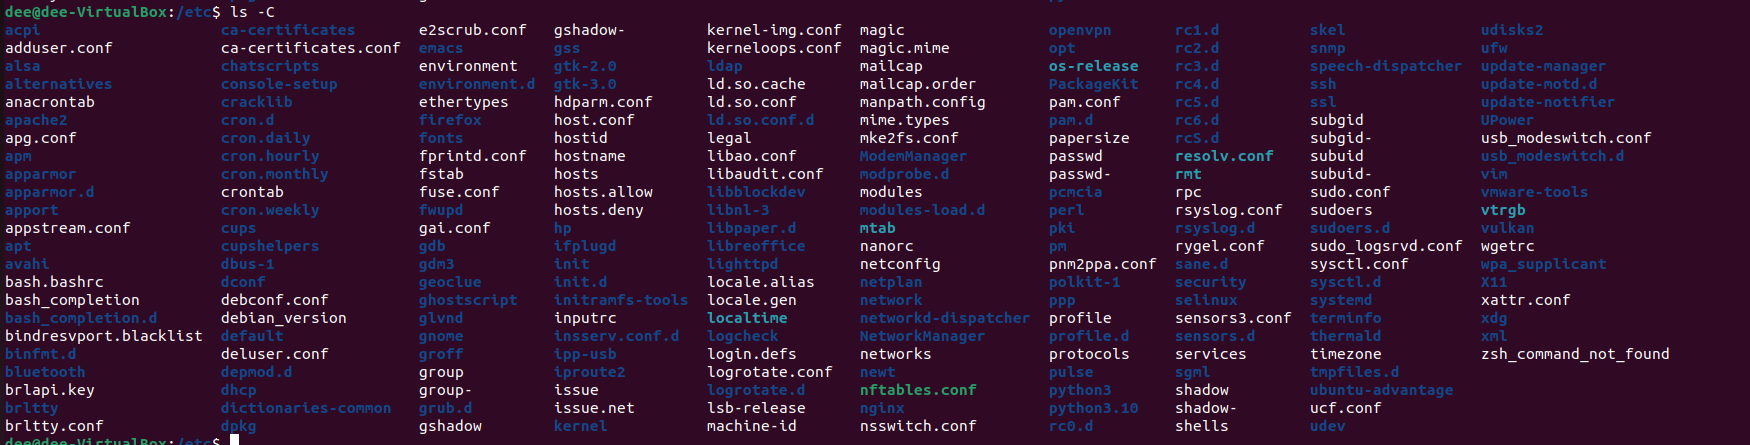Screen dimensions: 1750x445
Task: Click the bindresvport.blacklist entry
Action: (103, 336)
